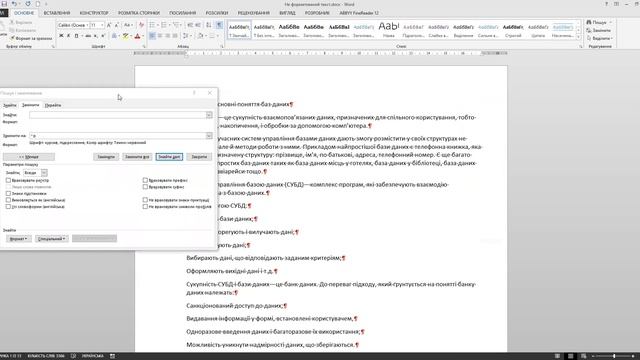This screenshot has height=360, width=640.
Task: Open the Спеціальний dropdown button
Action: [x=51, y=239]
